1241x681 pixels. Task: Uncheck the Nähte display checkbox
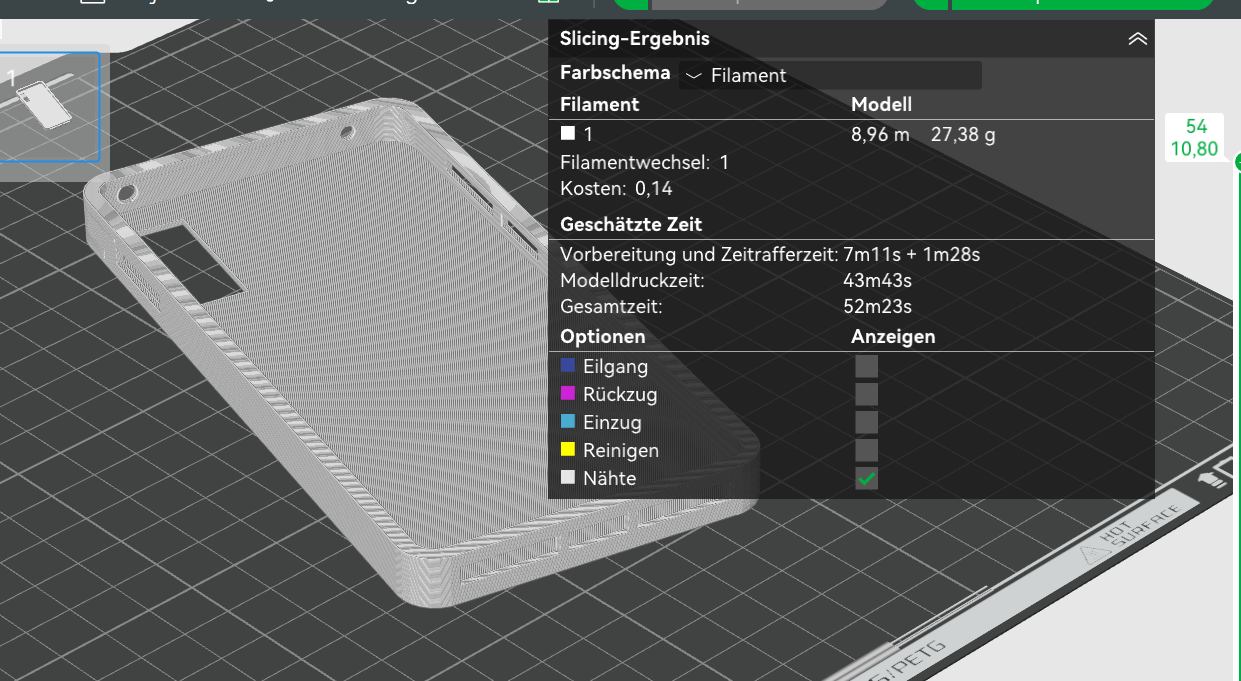pos(866,479)
